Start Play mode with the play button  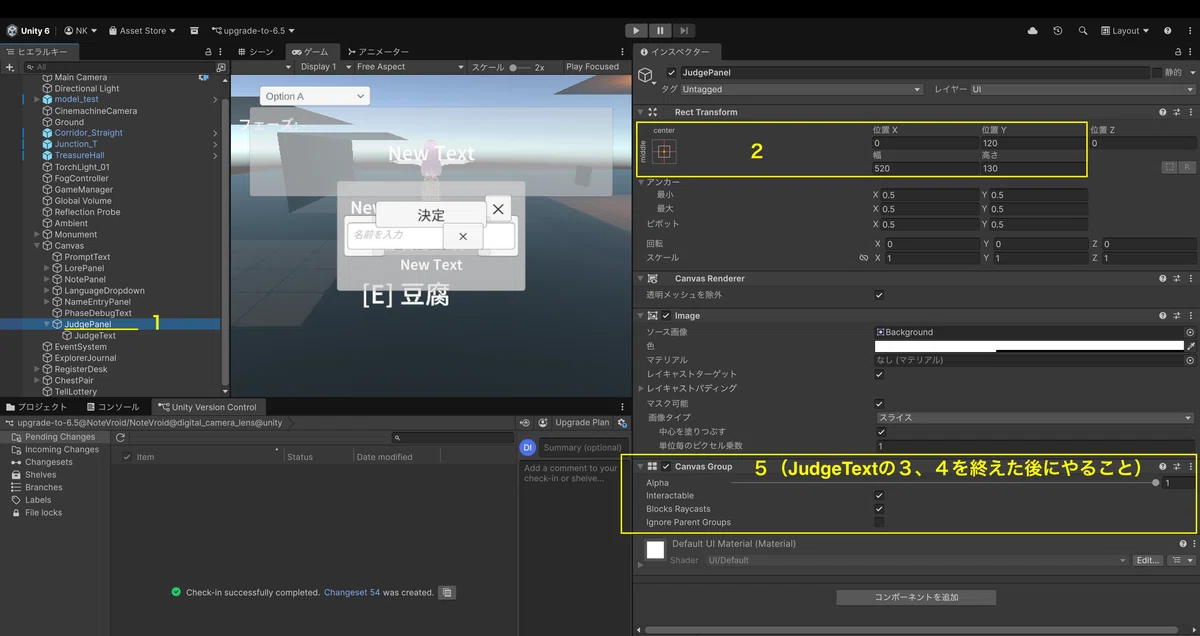click(x=636, y=31)
